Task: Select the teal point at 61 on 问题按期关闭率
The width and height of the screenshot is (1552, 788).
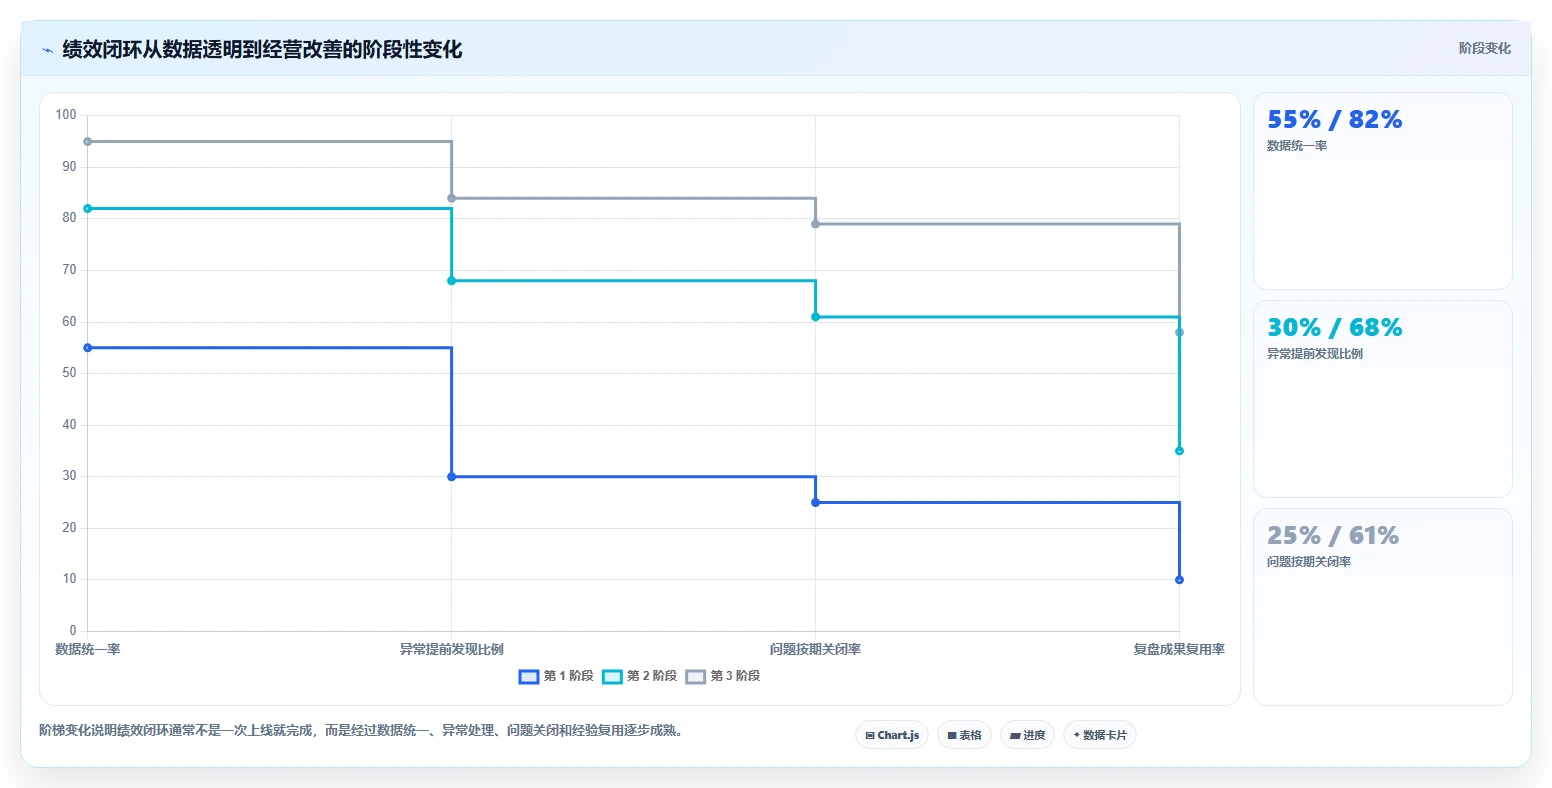Action: click(816, 317)
